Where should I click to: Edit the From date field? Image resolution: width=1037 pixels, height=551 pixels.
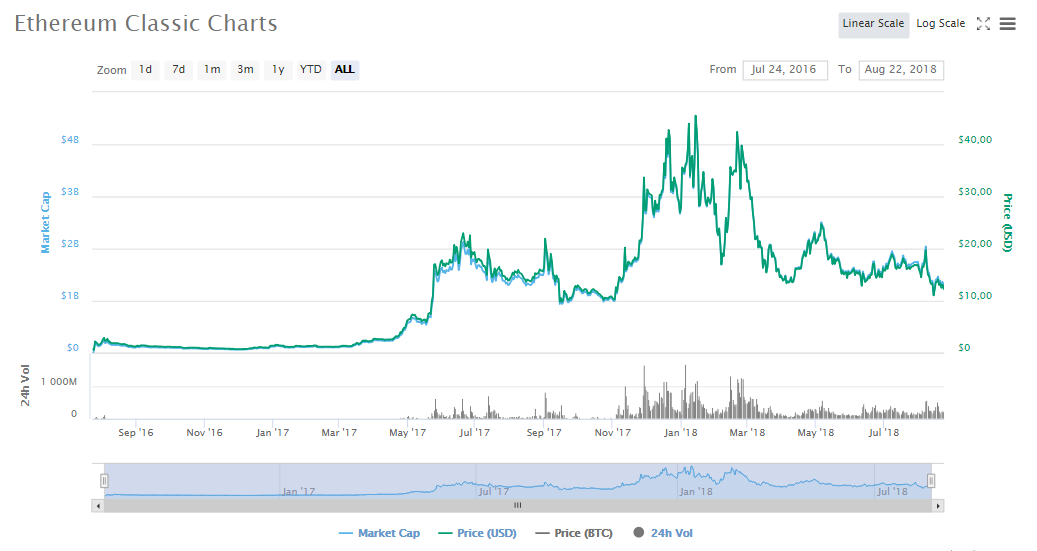785,69
